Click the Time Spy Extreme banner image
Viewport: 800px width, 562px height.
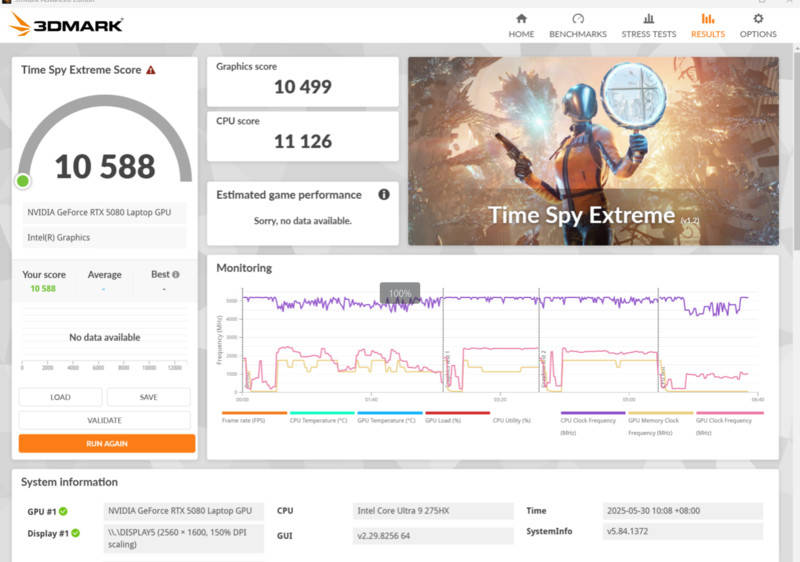click(592, 150)
